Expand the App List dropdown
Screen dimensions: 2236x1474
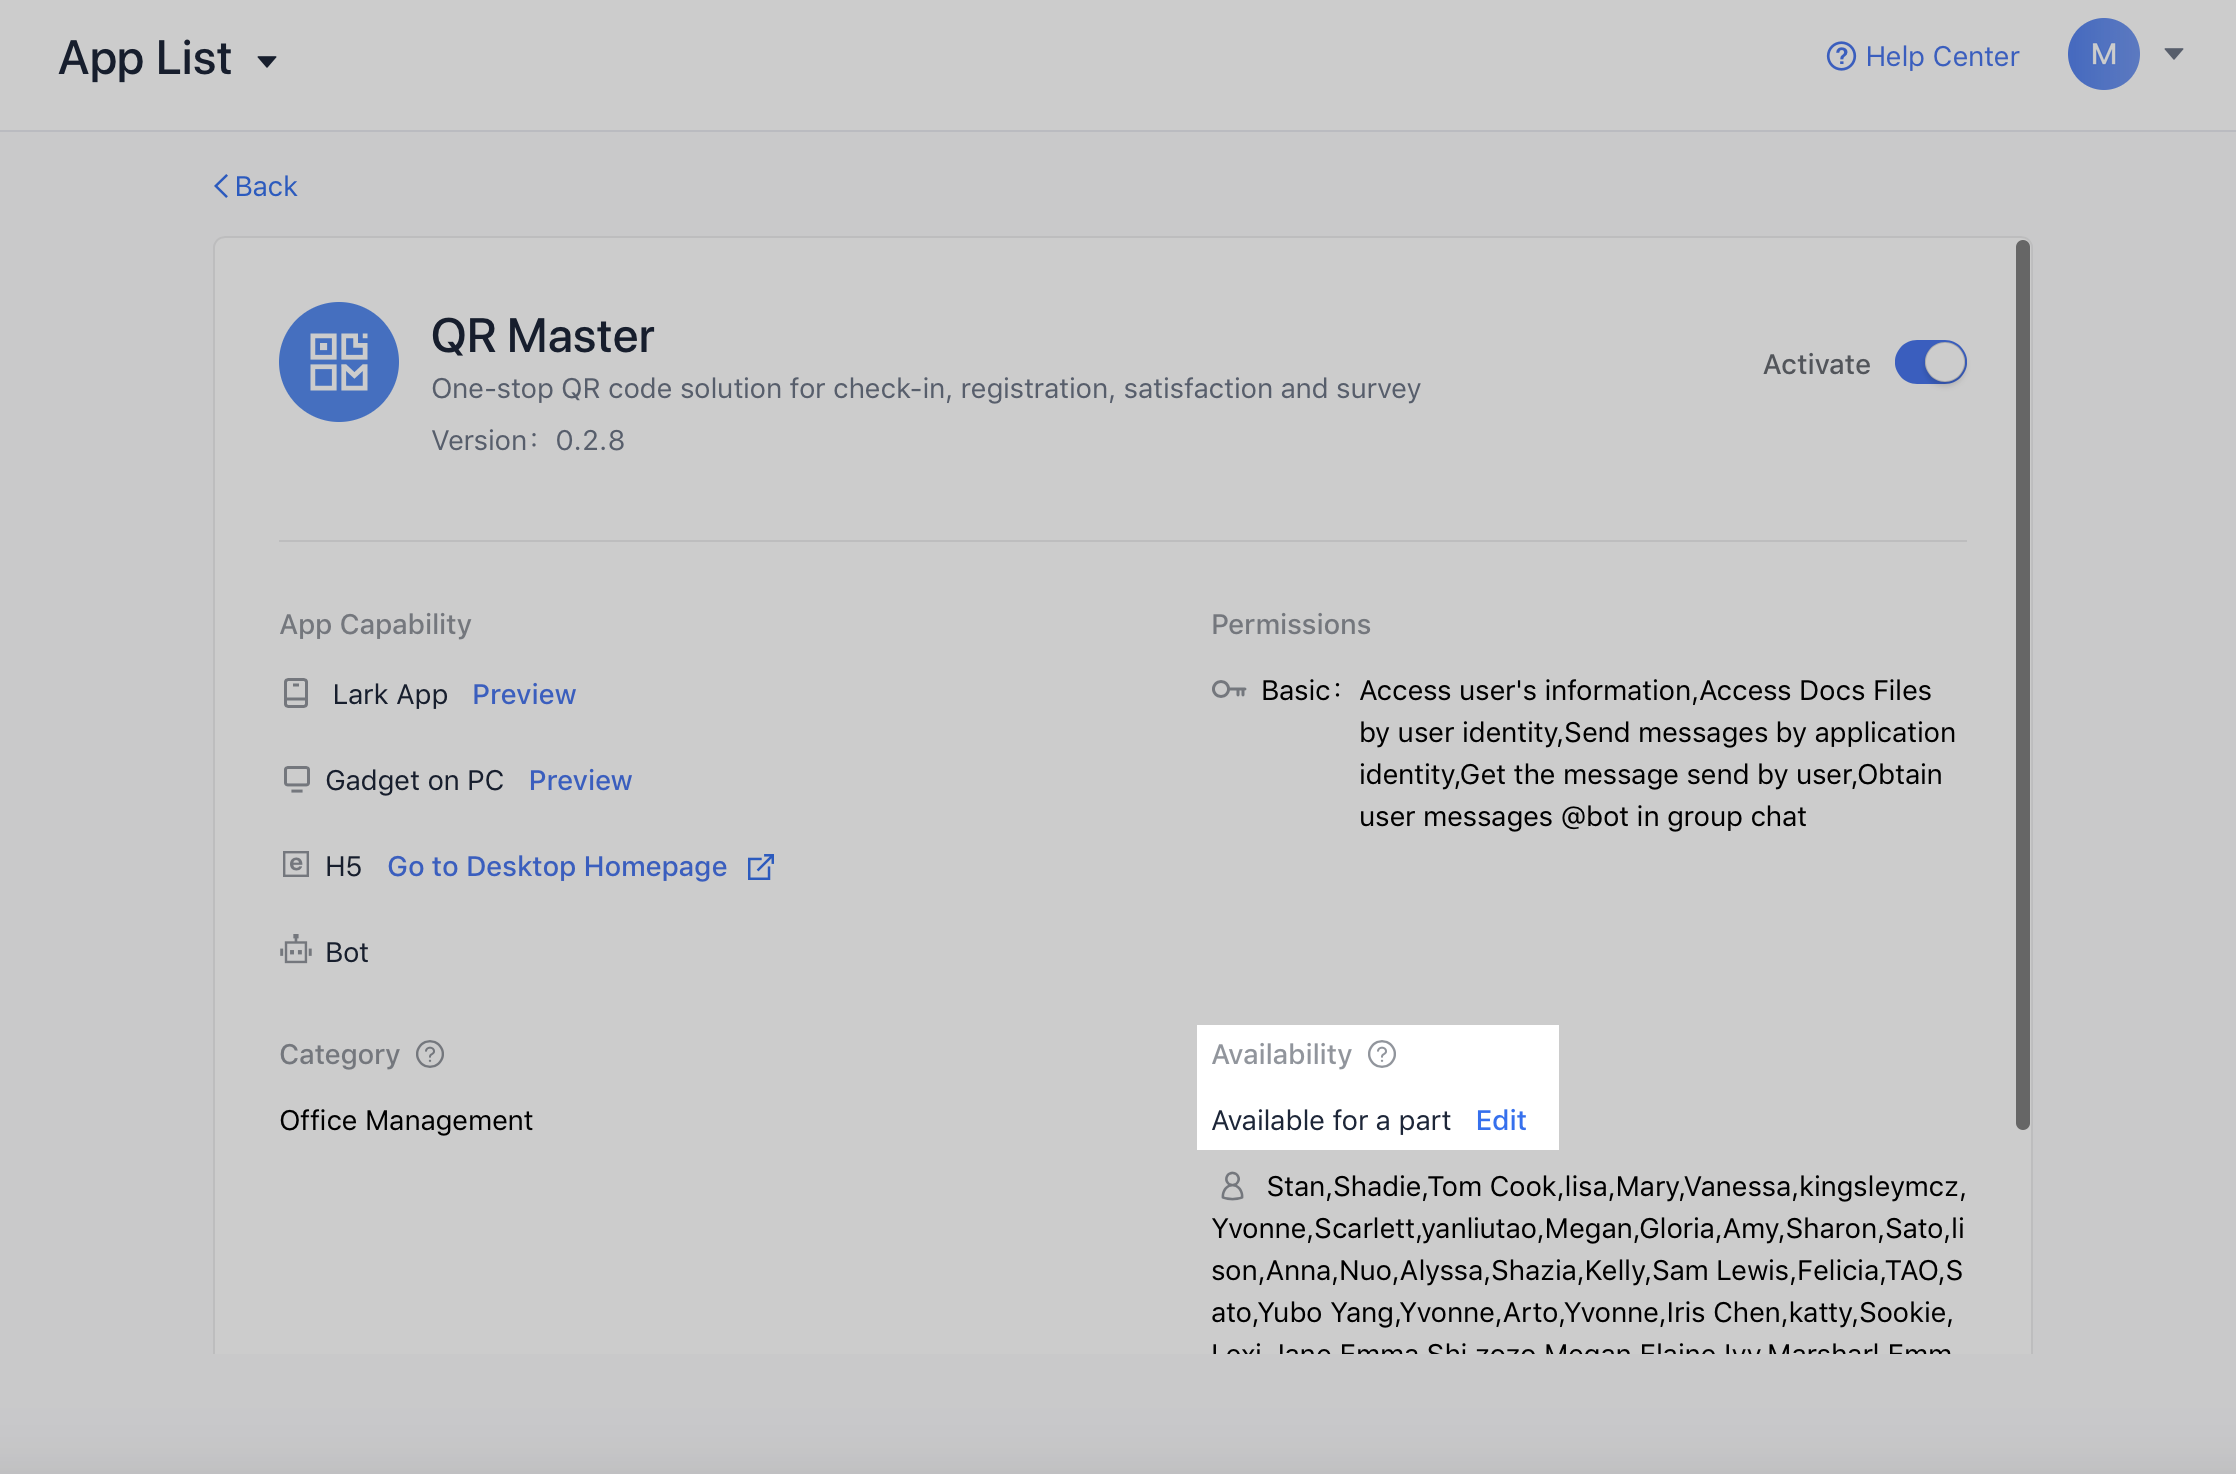(x=267, y=61)
